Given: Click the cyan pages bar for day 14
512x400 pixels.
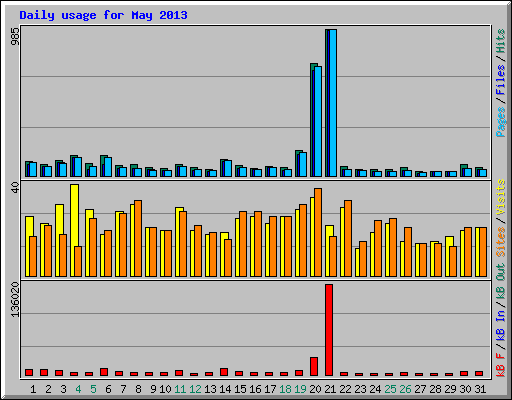Looking at the screenshot, I should 228,169.
